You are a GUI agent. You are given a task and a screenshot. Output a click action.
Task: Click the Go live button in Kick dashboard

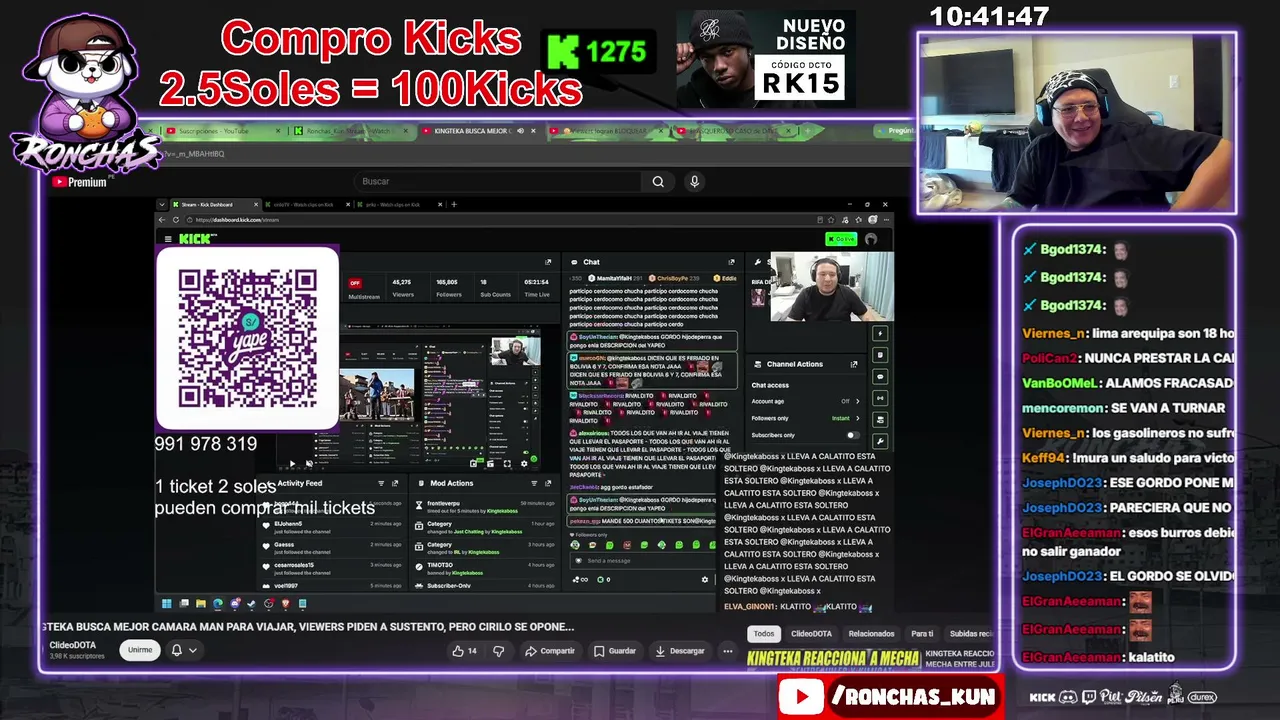pyautogui.click(x=841, y=239)
